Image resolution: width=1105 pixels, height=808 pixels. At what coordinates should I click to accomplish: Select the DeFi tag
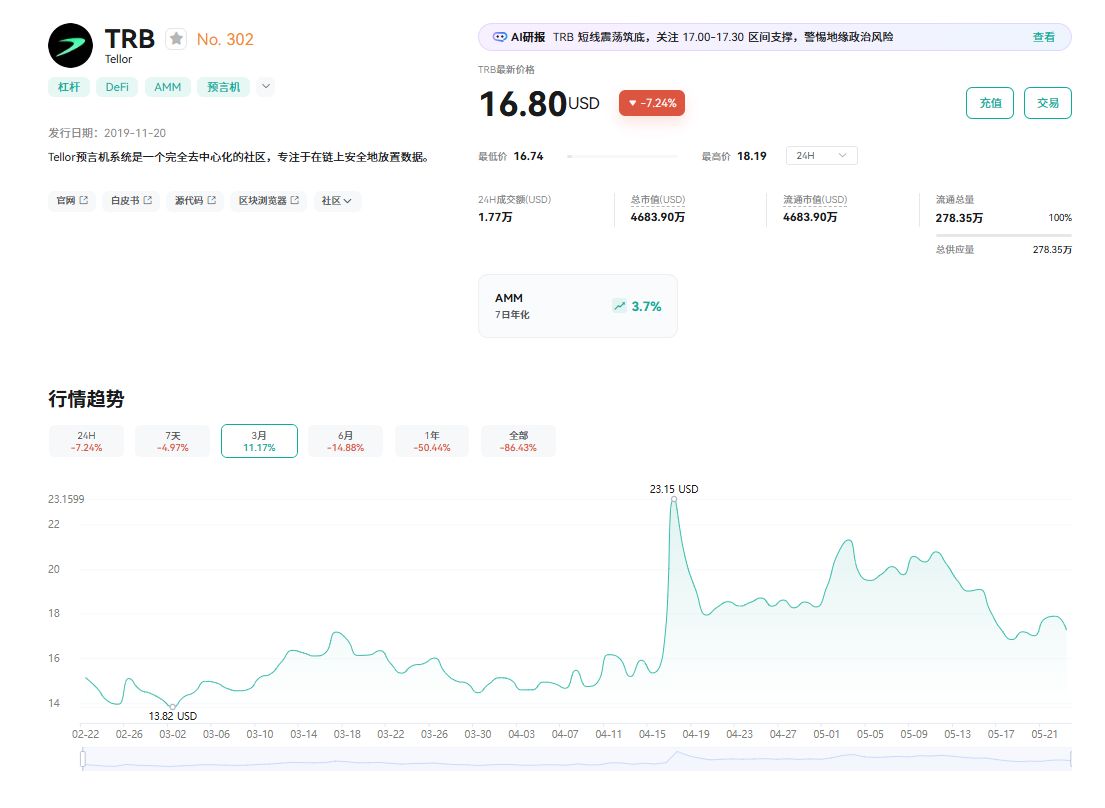[x=117, y=87]
